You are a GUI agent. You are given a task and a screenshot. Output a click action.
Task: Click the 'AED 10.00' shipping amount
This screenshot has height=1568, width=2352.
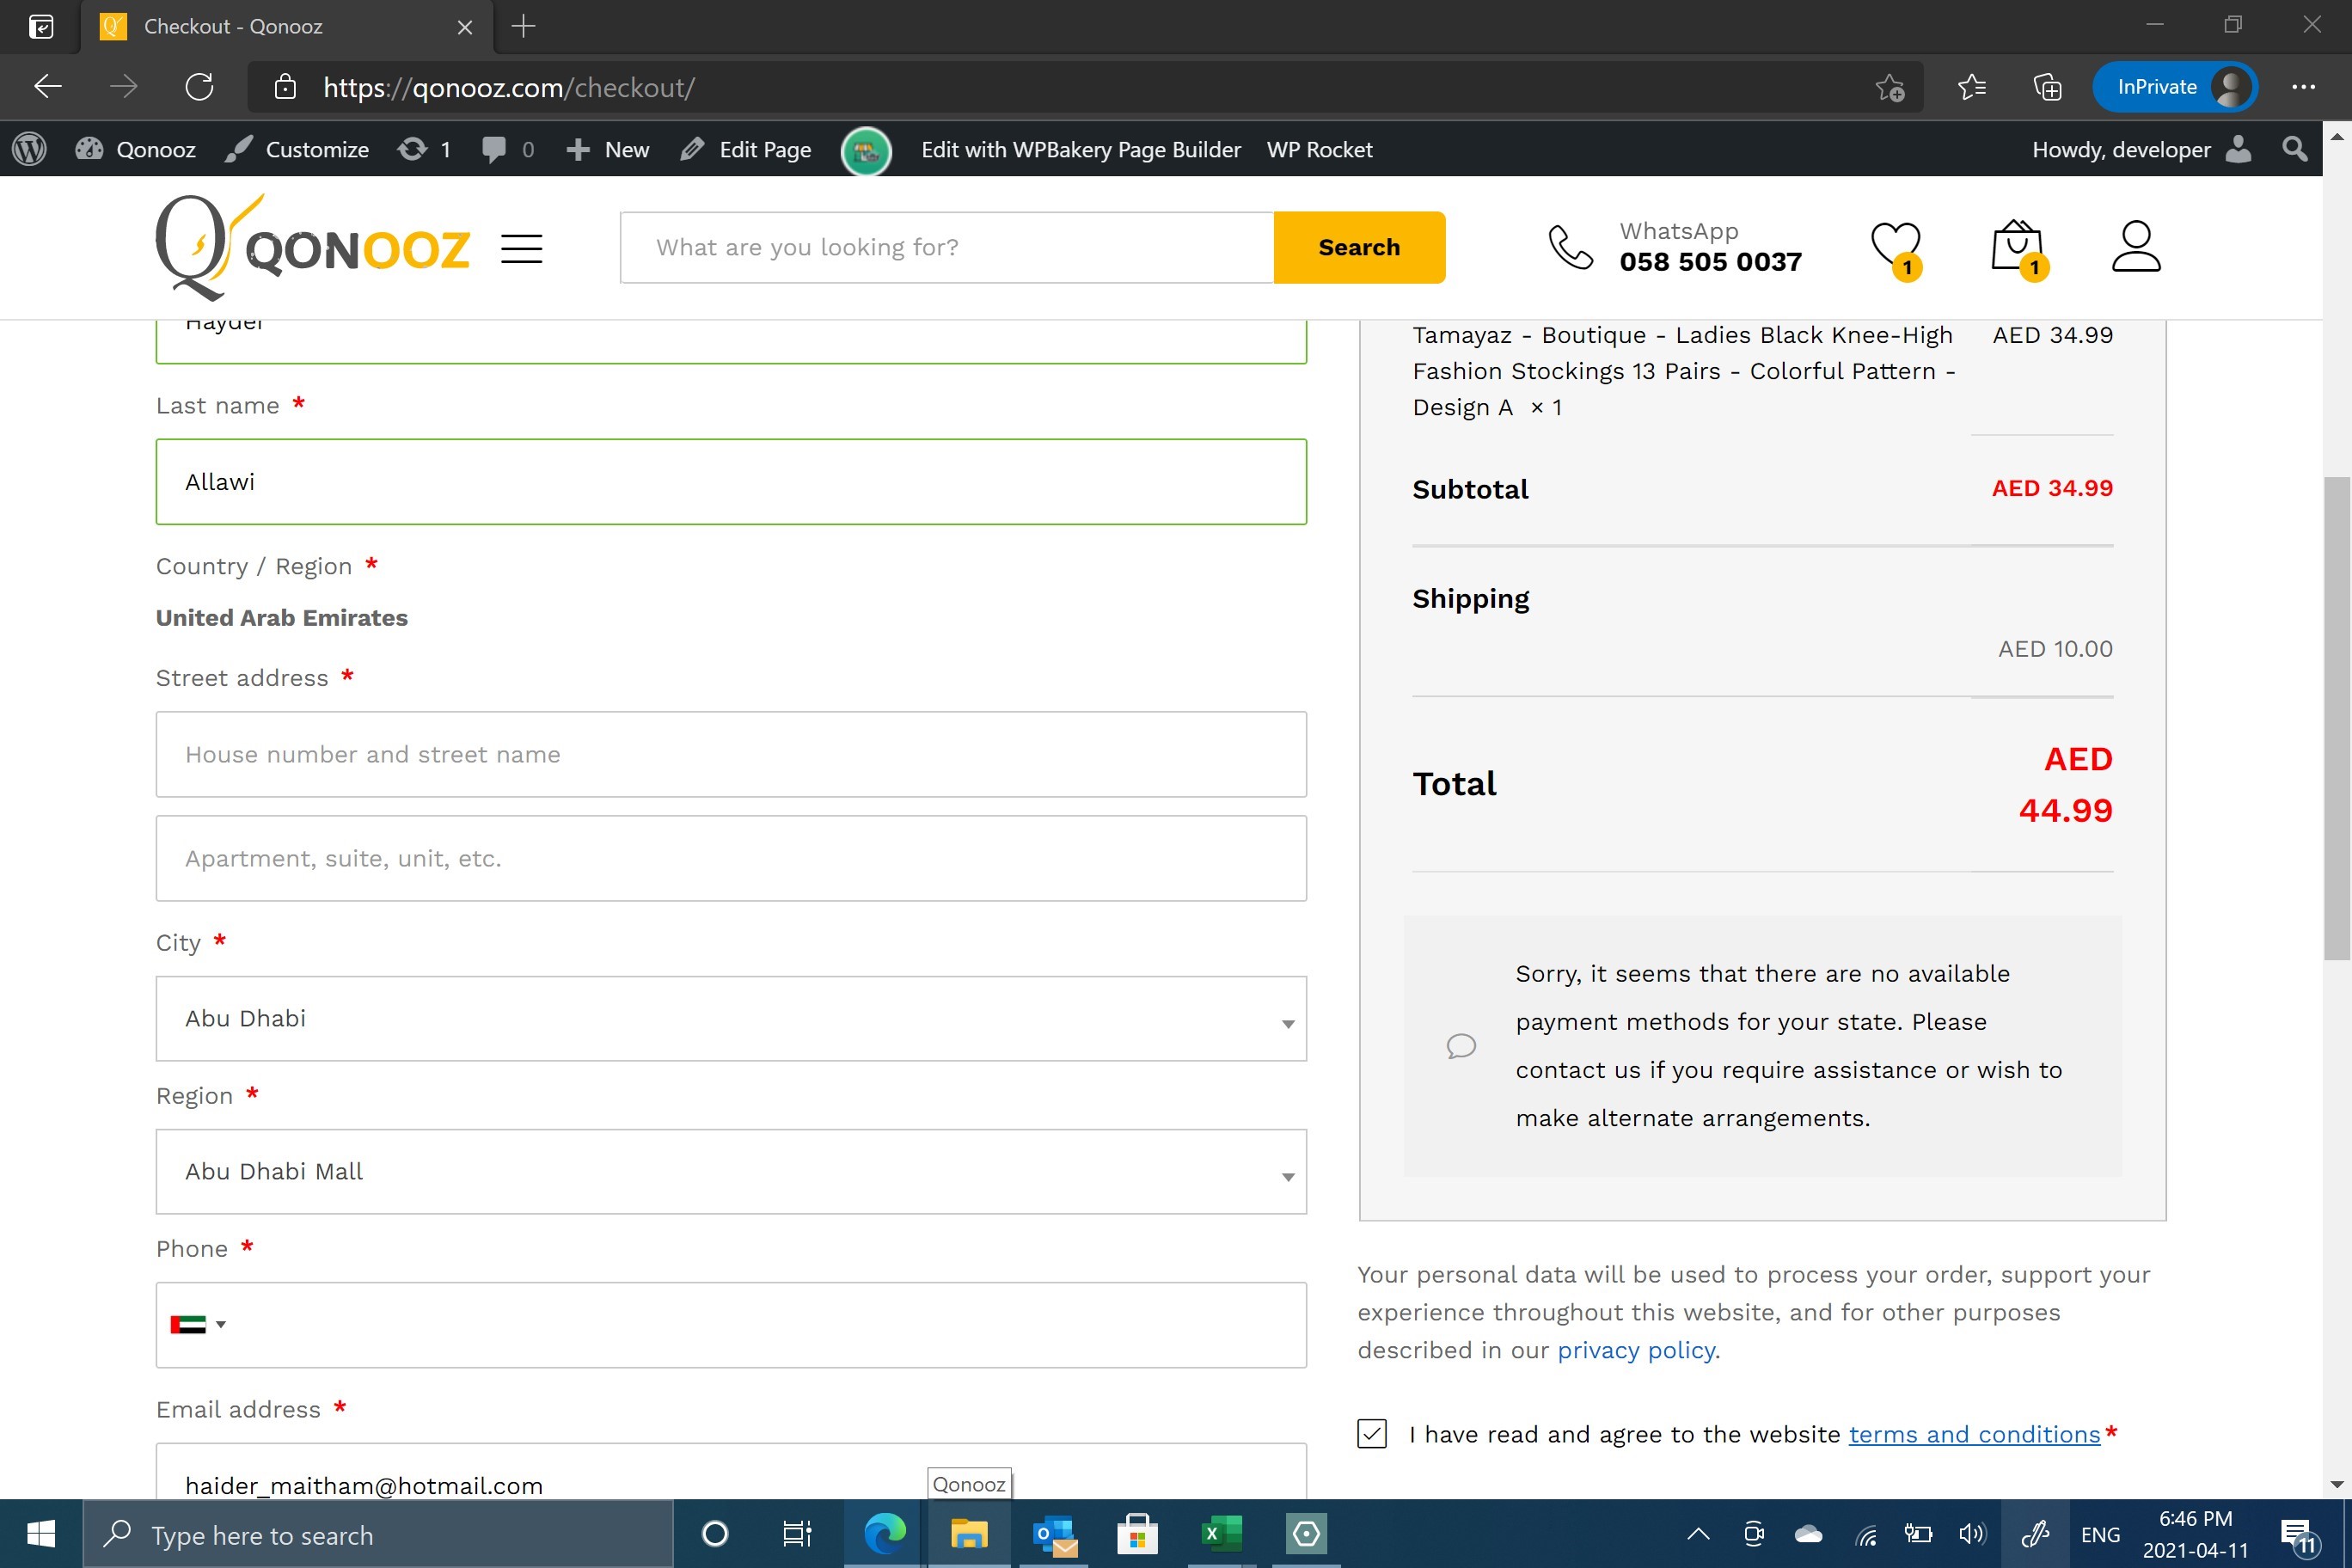pyautogui.click(x=2055, y=649)
